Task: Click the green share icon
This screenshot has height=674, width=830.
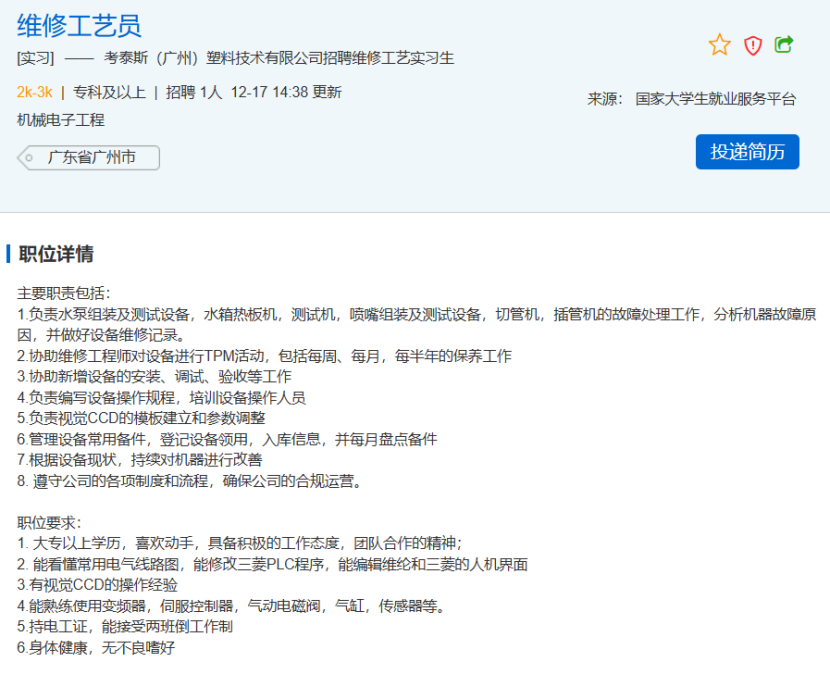Action: [785, 45]
